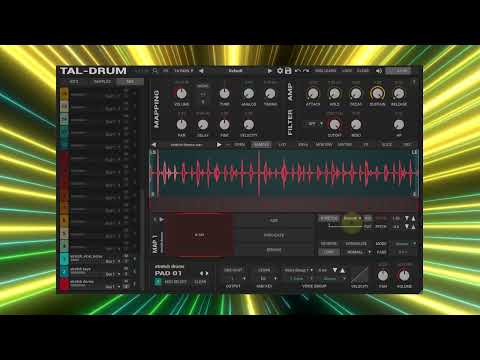Toggle the NORMALIZE button

click(356, 244)
